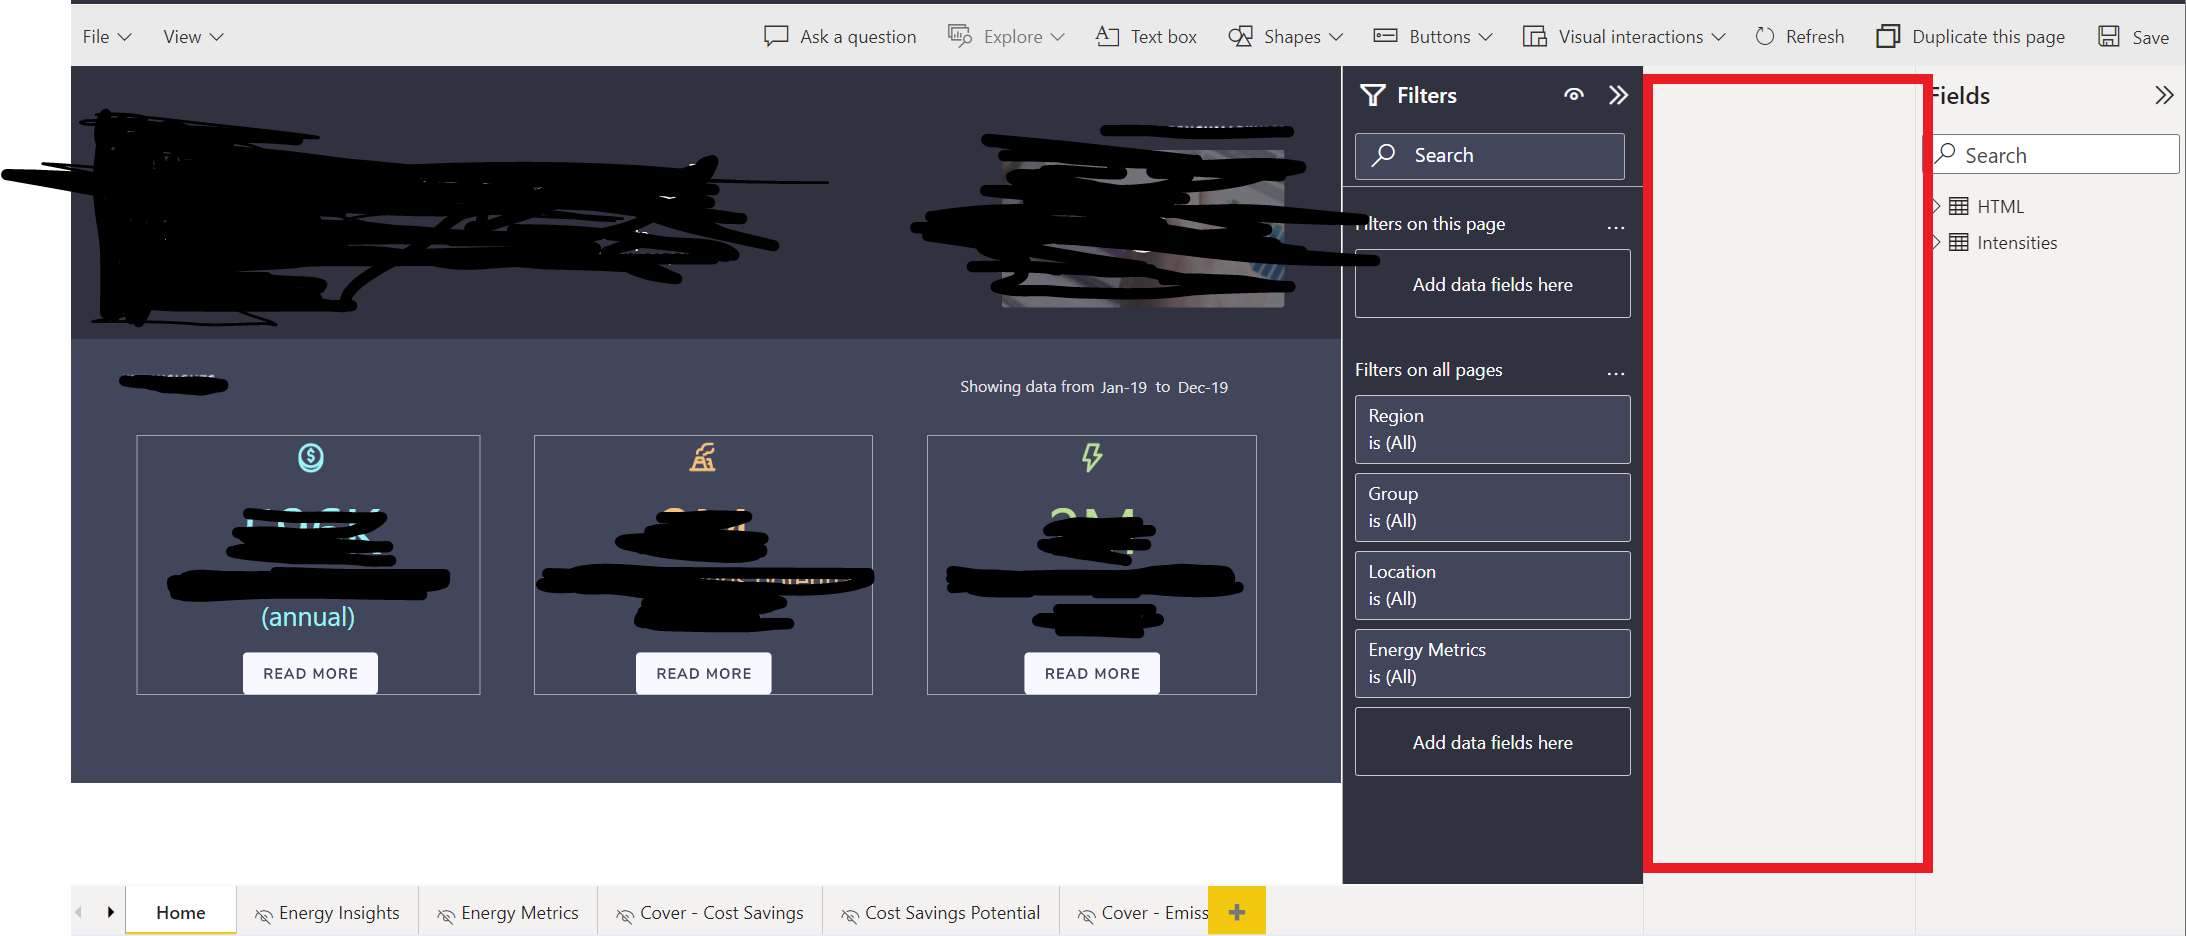Switch to the Energy Metrics page tab

pyautogui.click(x=508, y=913)
